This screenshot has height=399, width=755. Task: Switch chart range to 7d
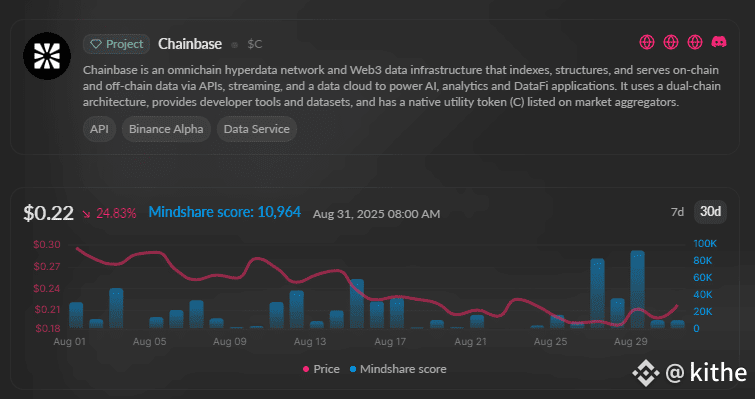[677, 212]
